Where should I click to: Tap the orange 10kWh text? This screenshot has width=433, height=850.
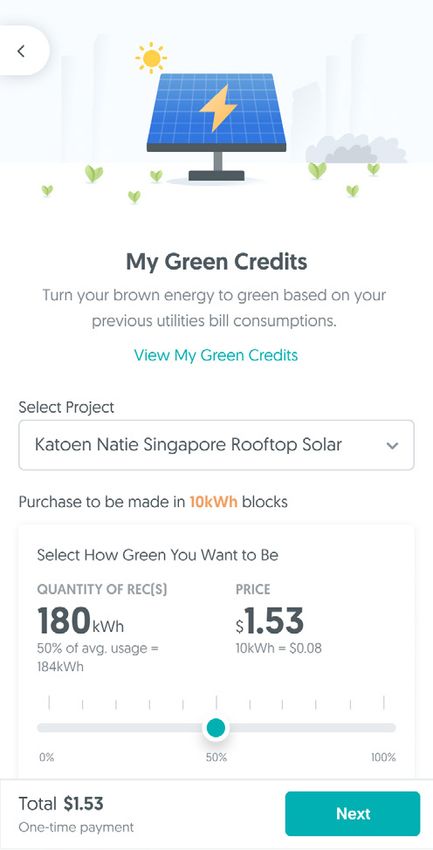tap(214, 502)
